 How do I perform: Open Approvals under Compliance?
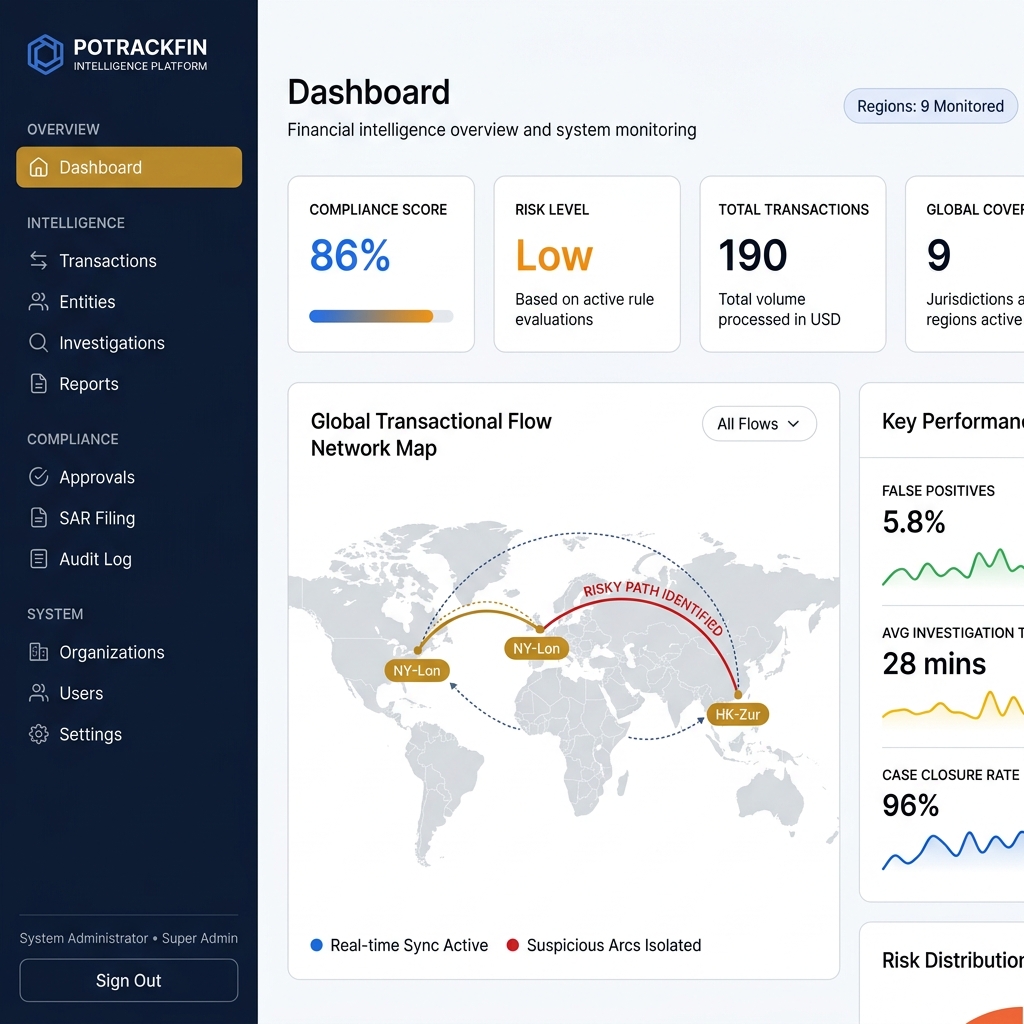click(x=129, y=477)
